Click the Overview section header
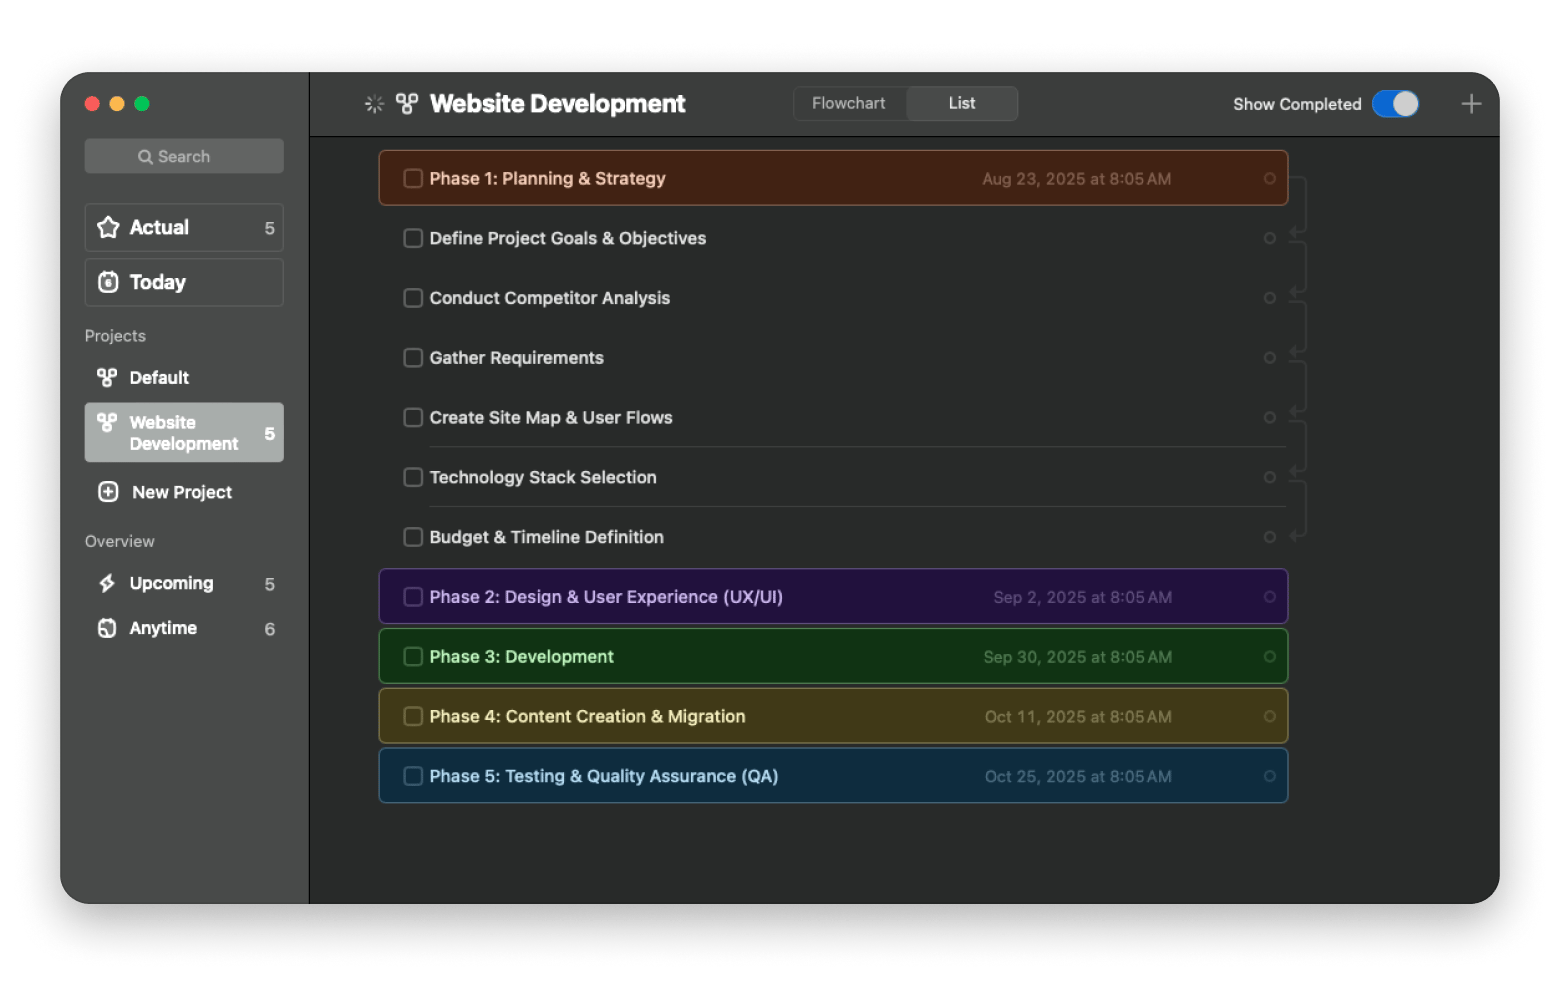The height and width of the screenshot is (984, 1560). pyautogui.click(x=120, y=541)
